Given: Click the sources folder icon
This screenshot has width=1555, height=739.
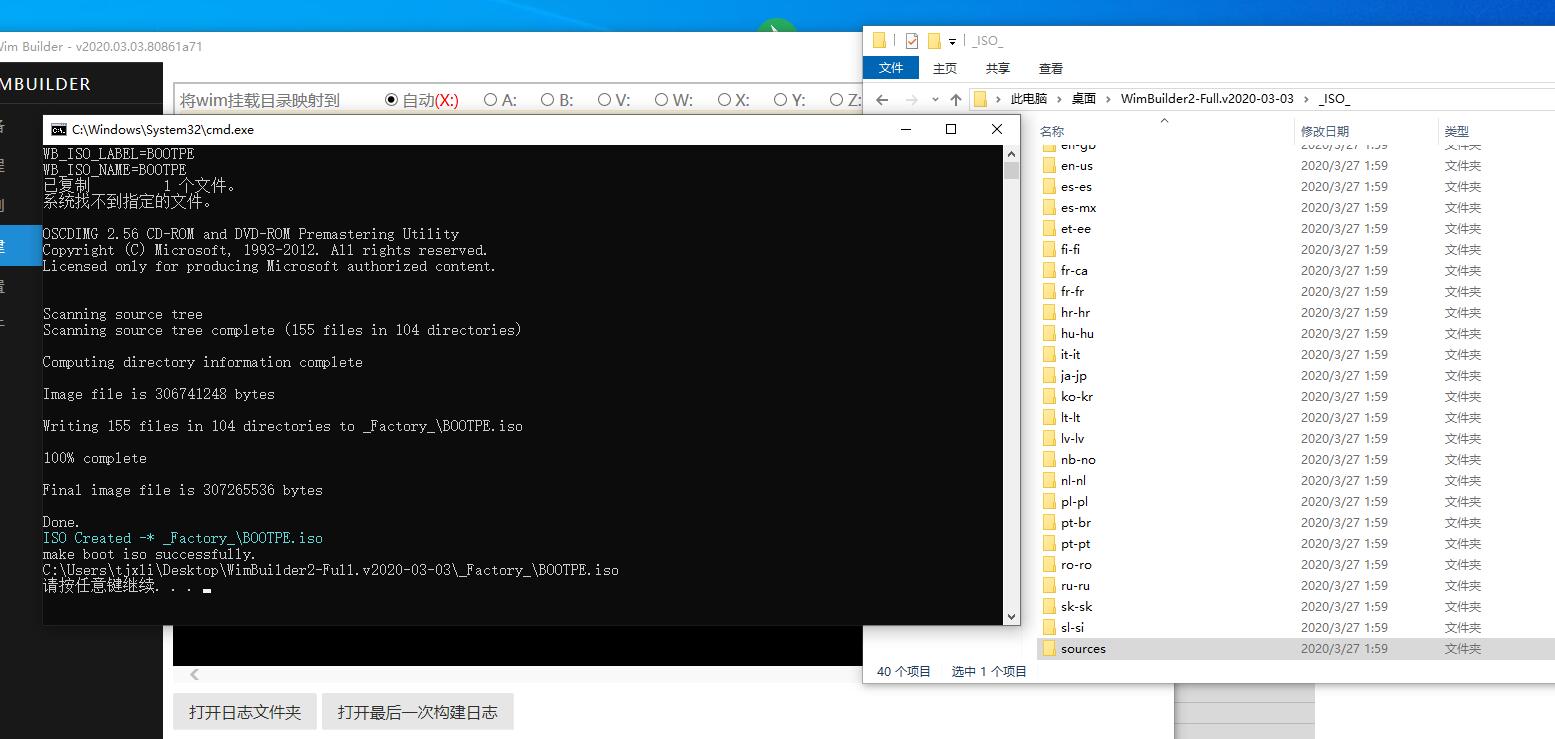Looking at the screenshot, I should [x=1049, y=649].
